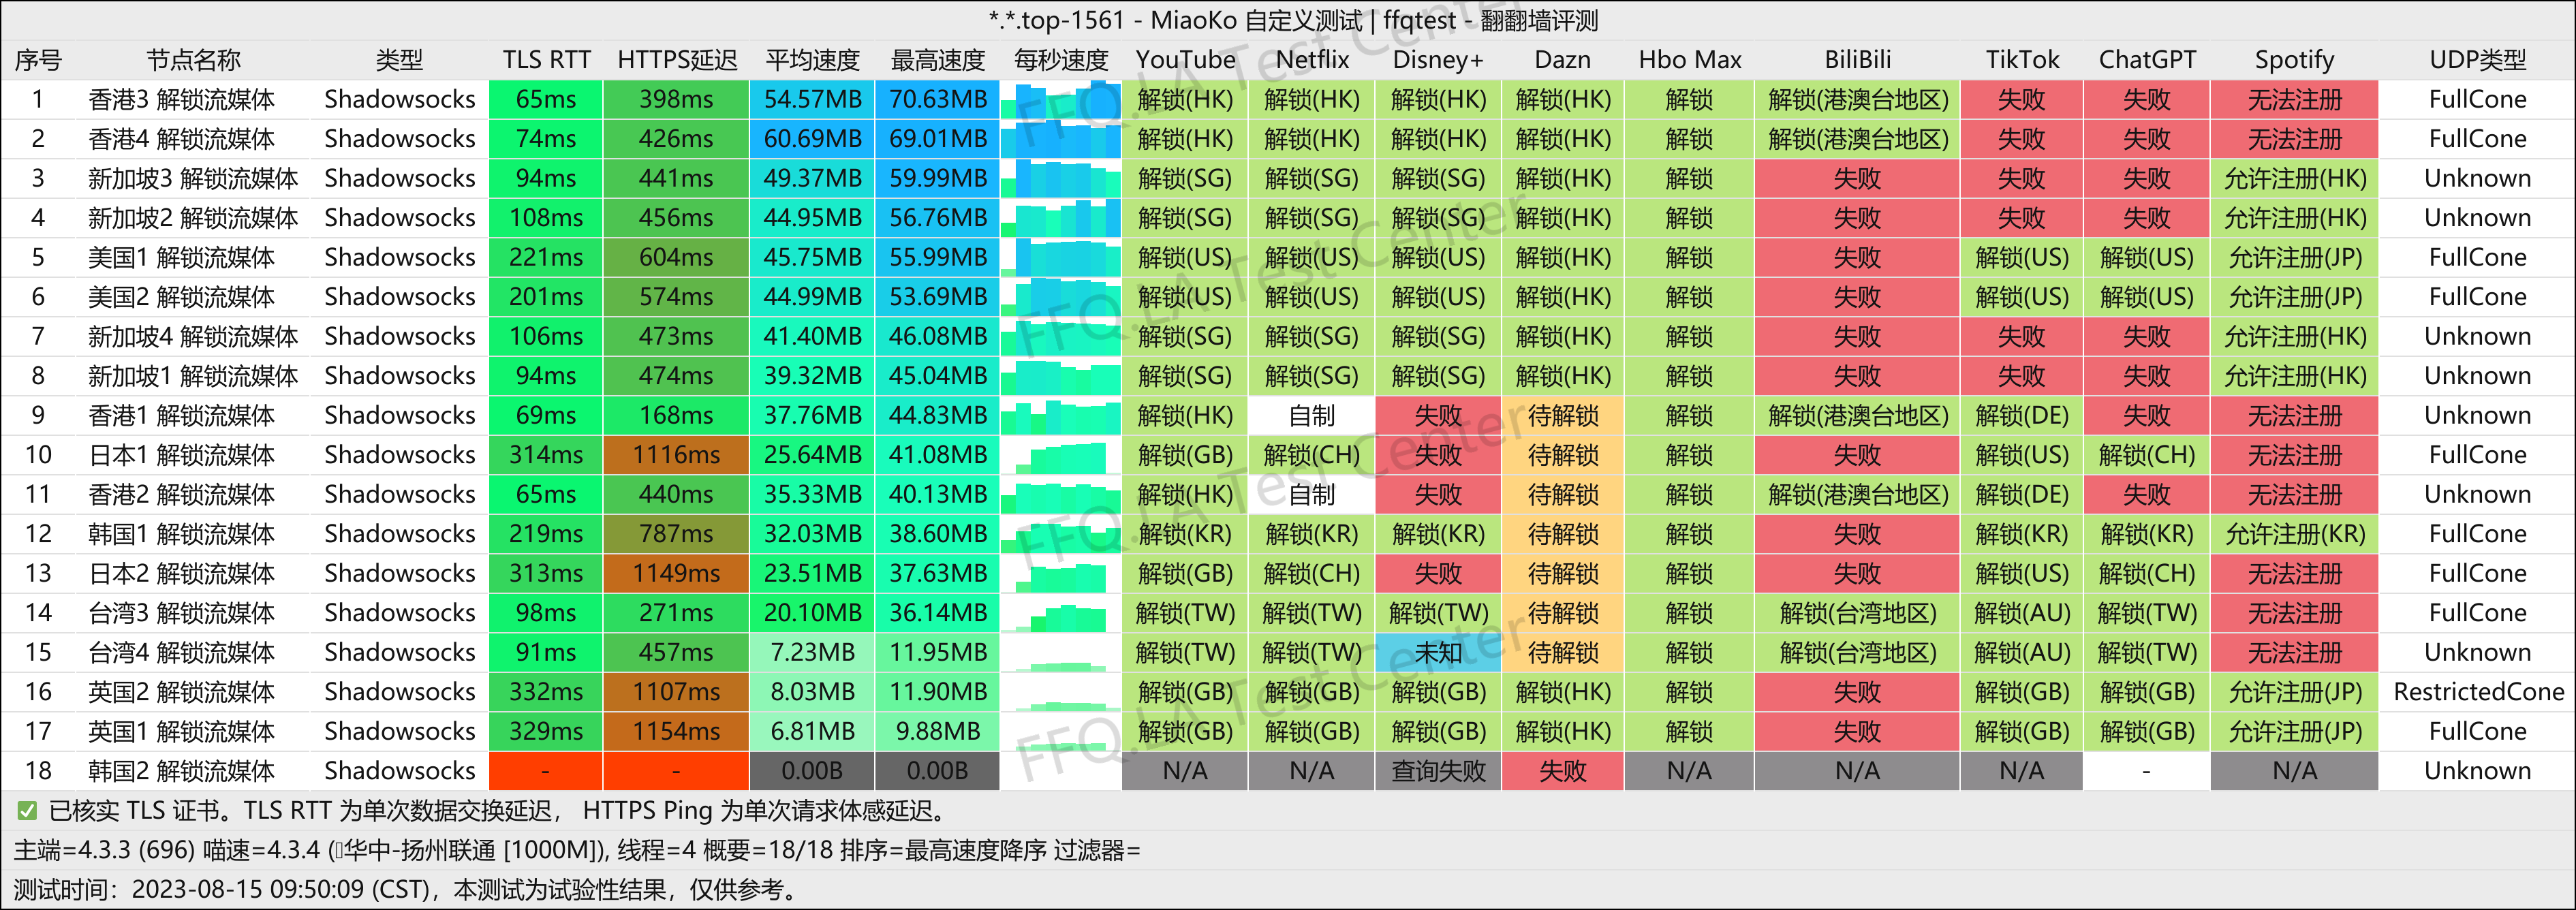The image size is (2576, 910).
Task: Click the TLS RTT column header
Action: (546, 60)
